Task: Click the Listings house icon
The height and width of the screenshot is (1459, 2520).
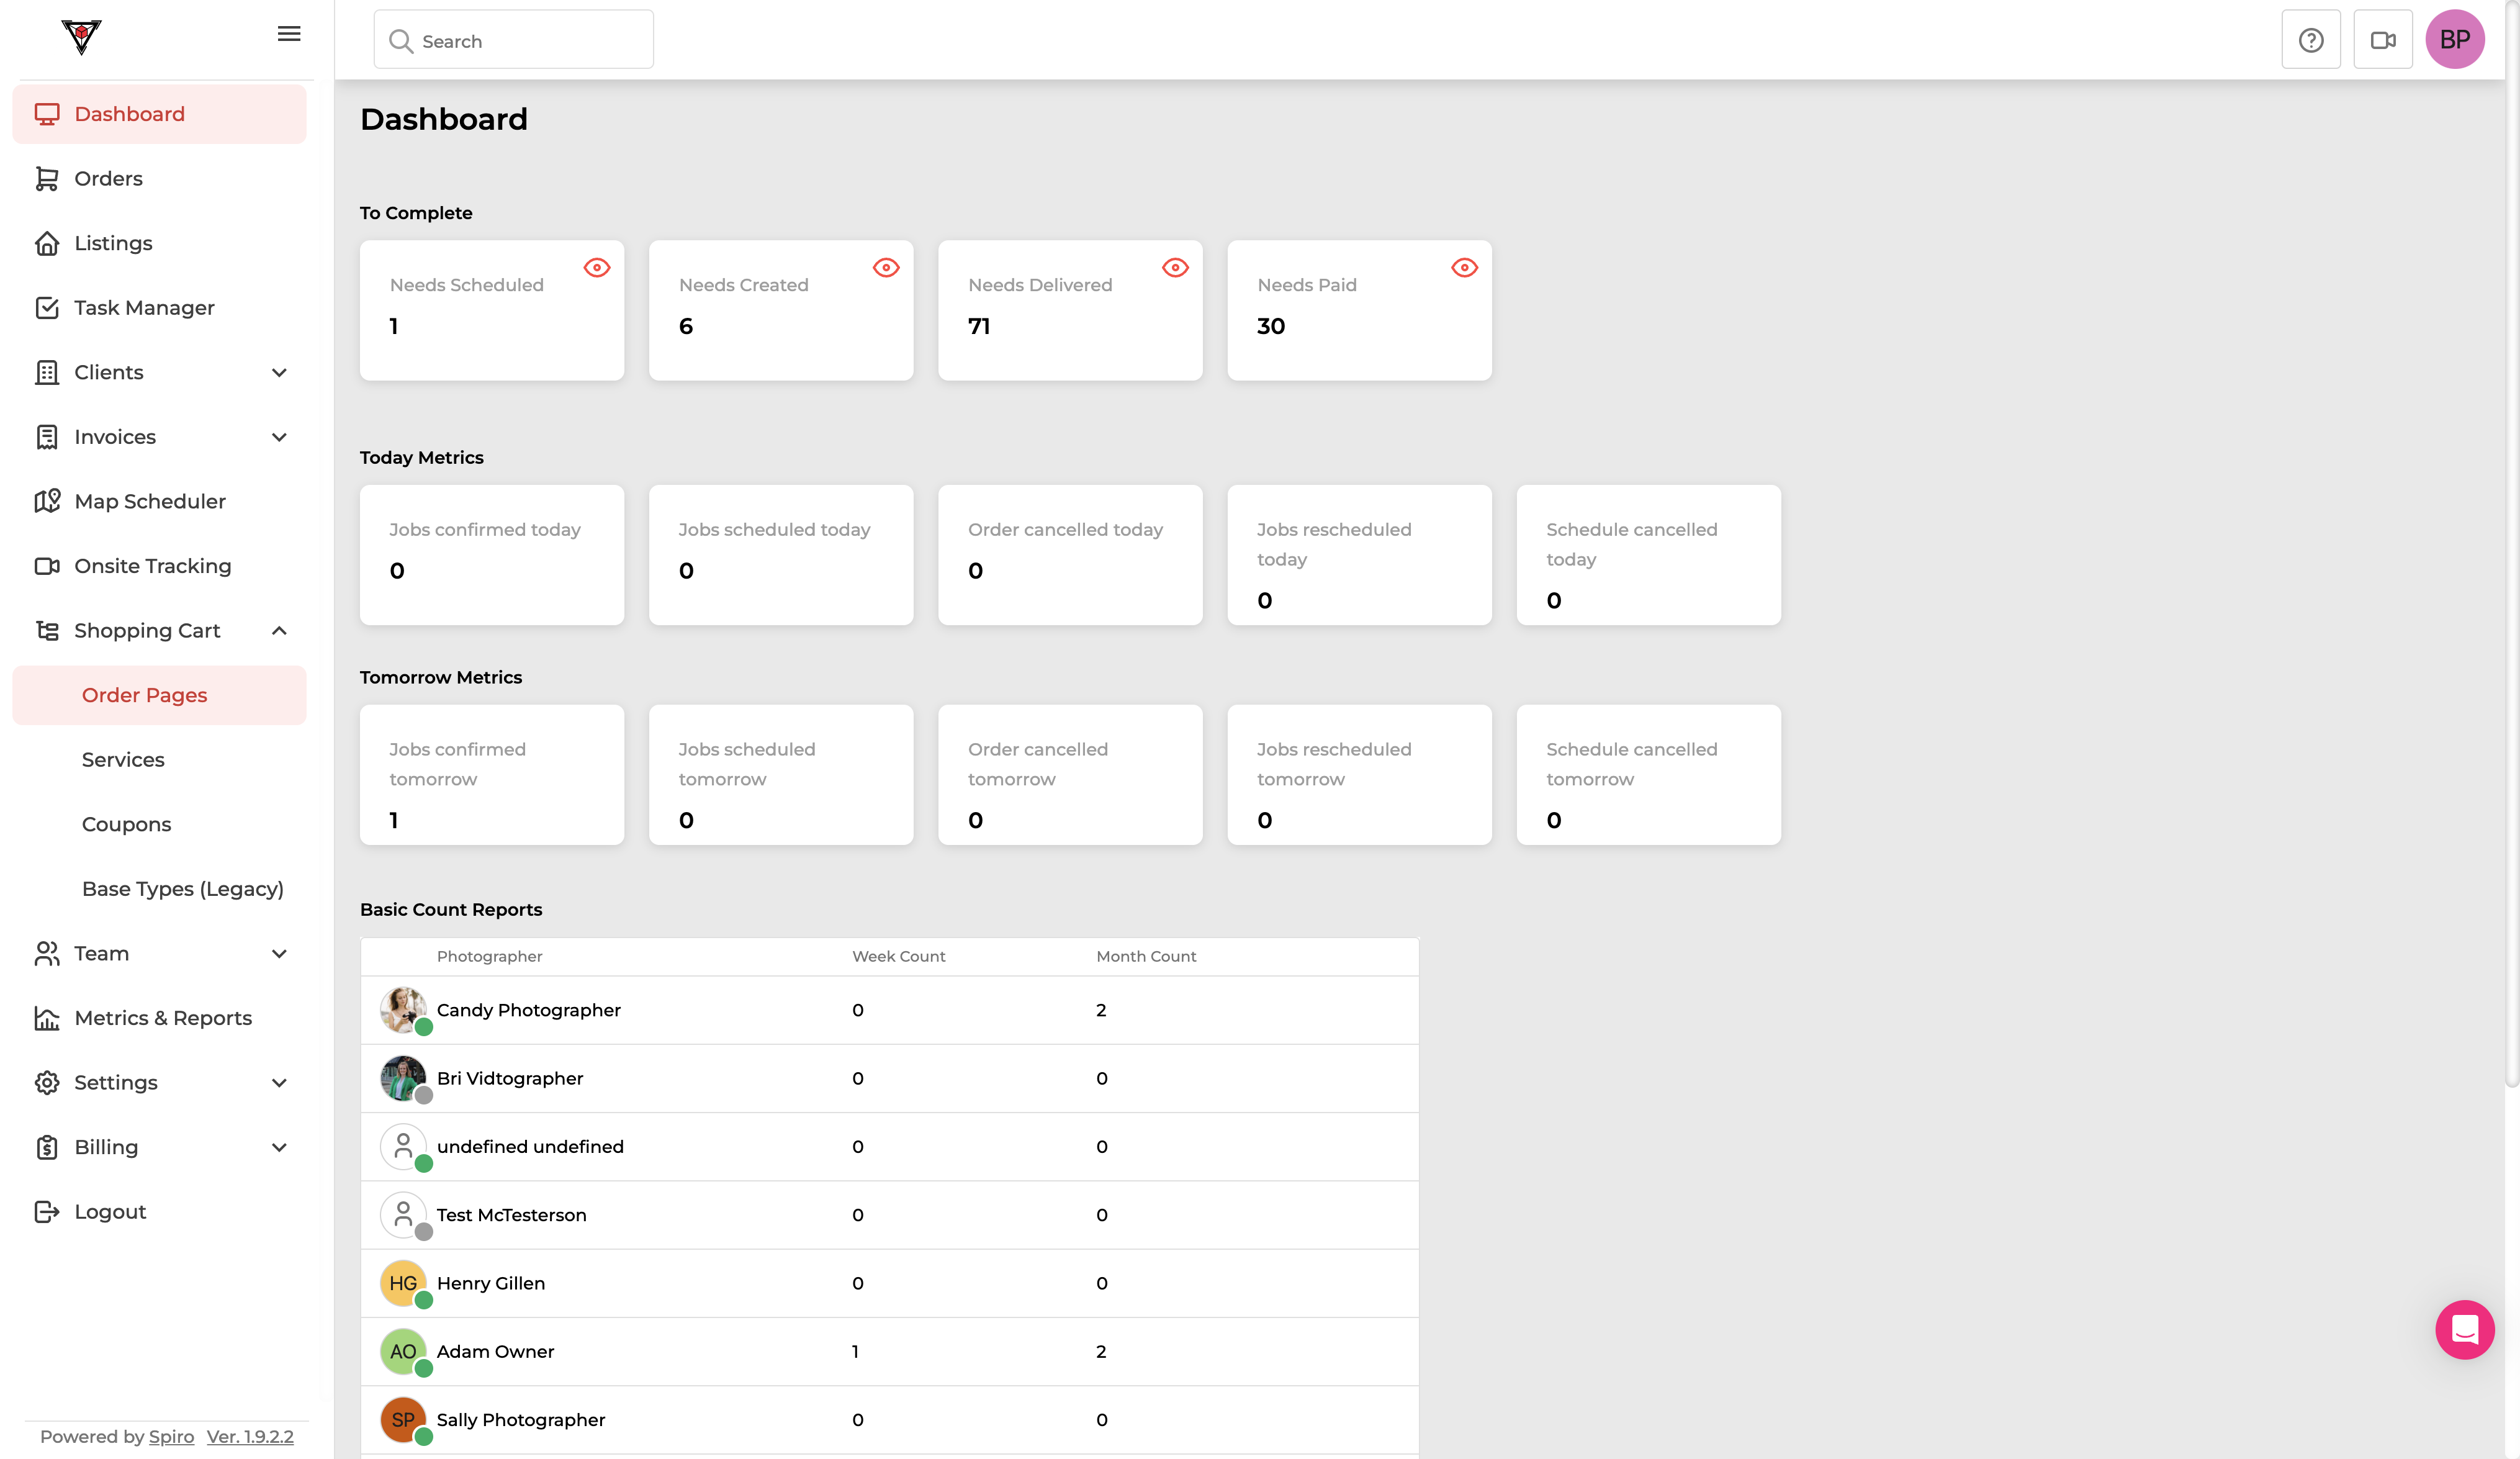Action: pyautogui.click(x=47, y=243)
